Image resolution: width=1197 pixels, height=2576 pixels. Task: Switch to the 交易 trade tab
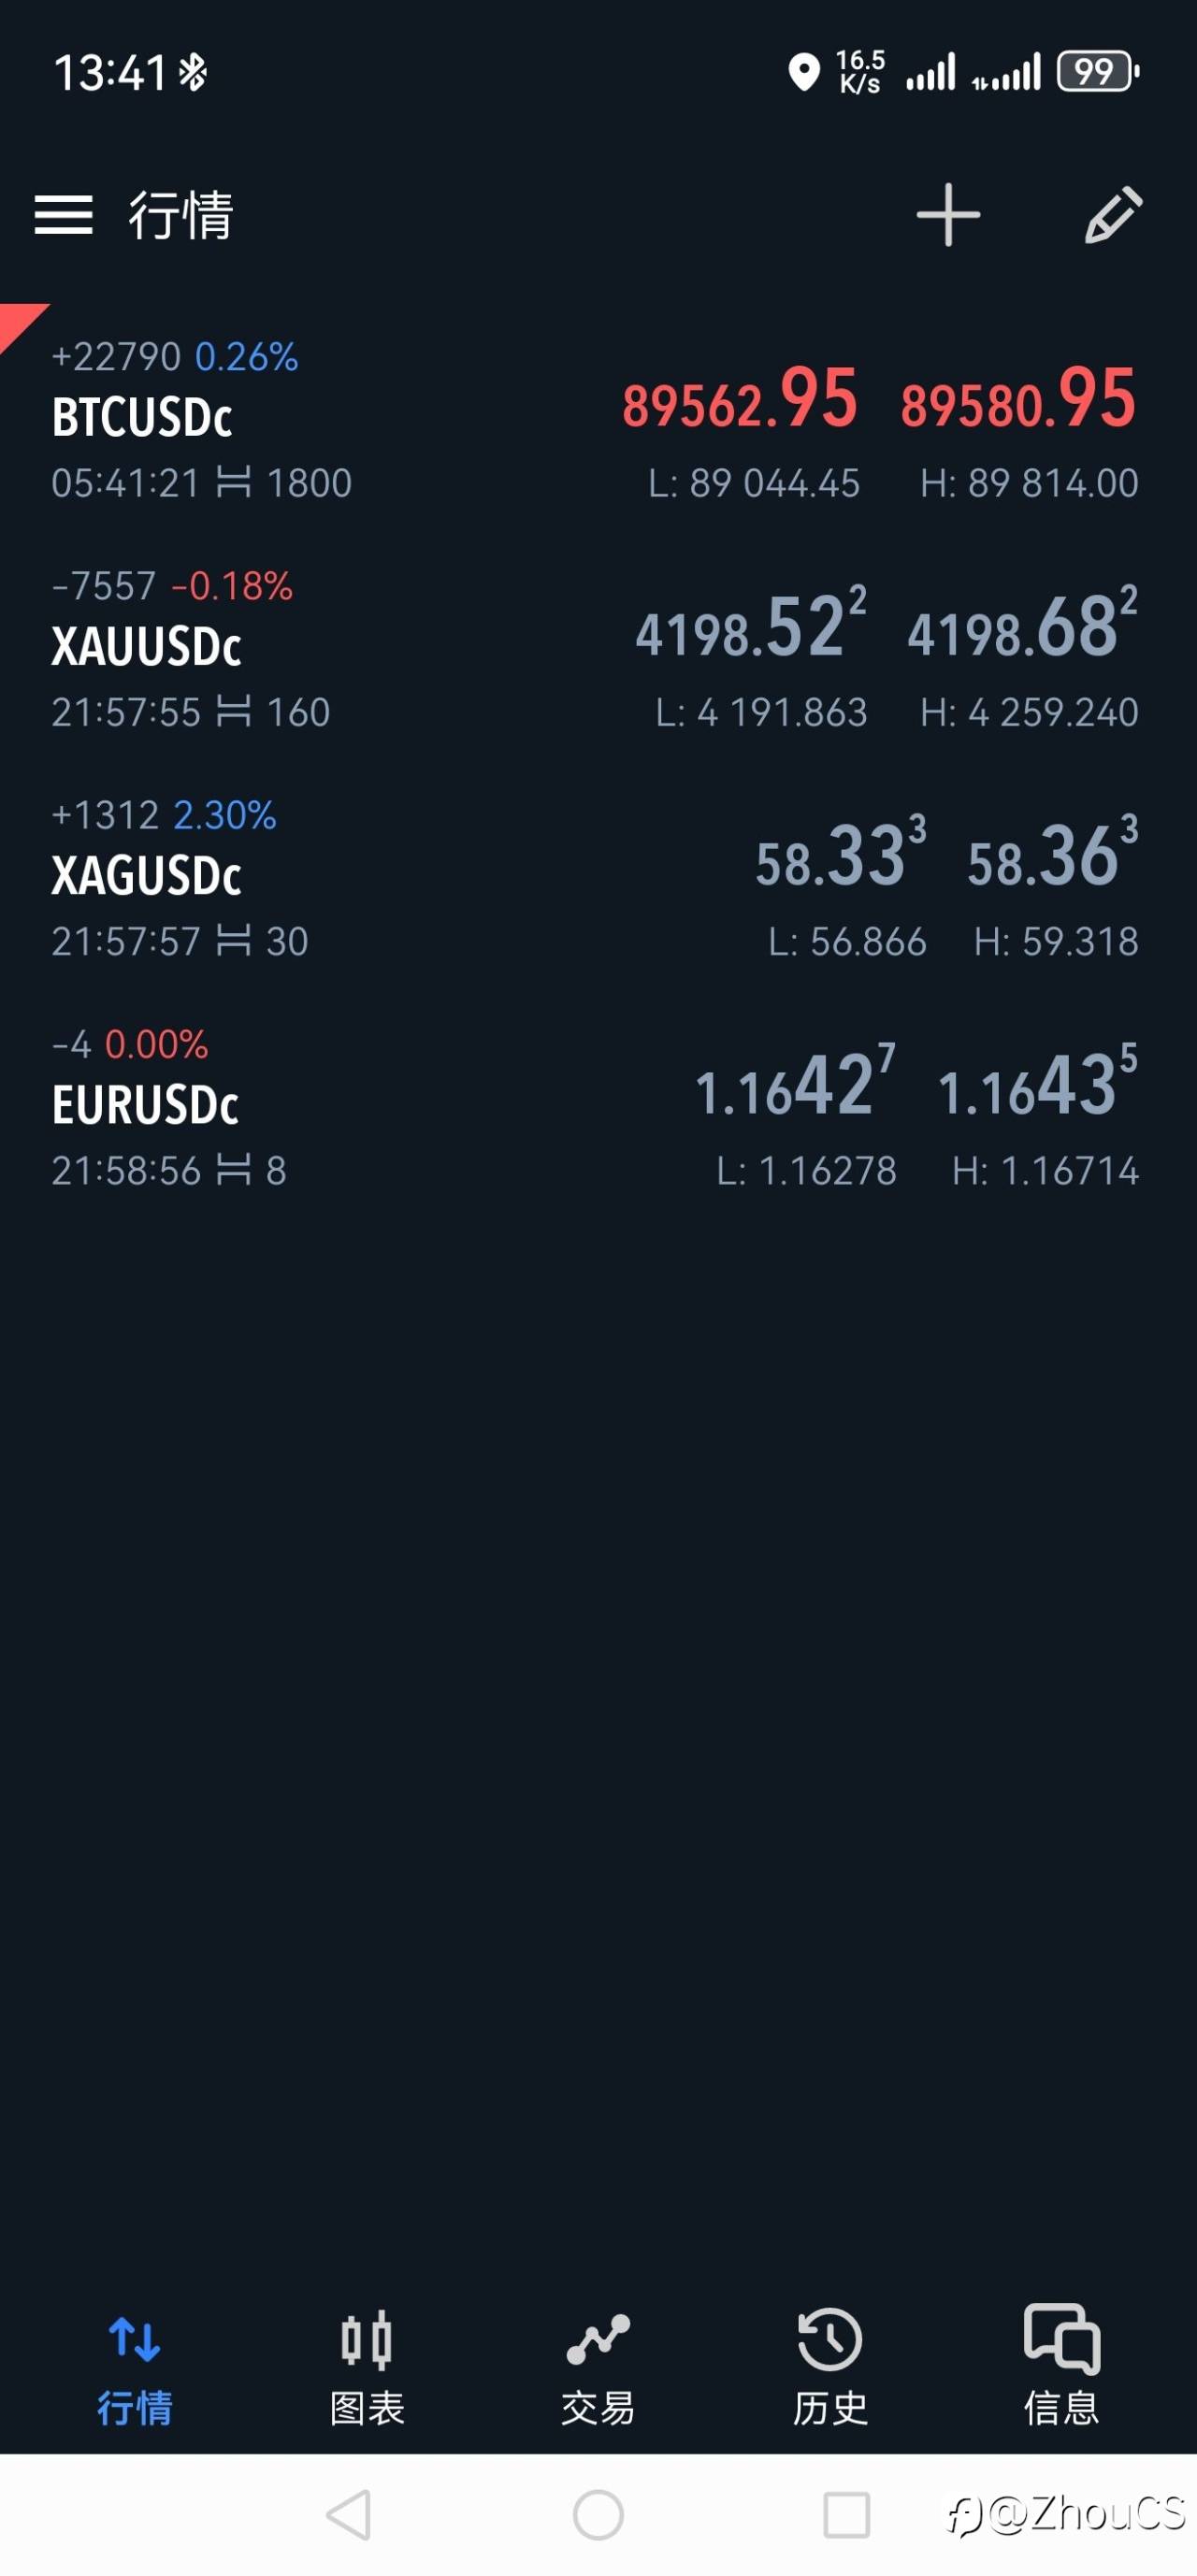[598, 2366]
